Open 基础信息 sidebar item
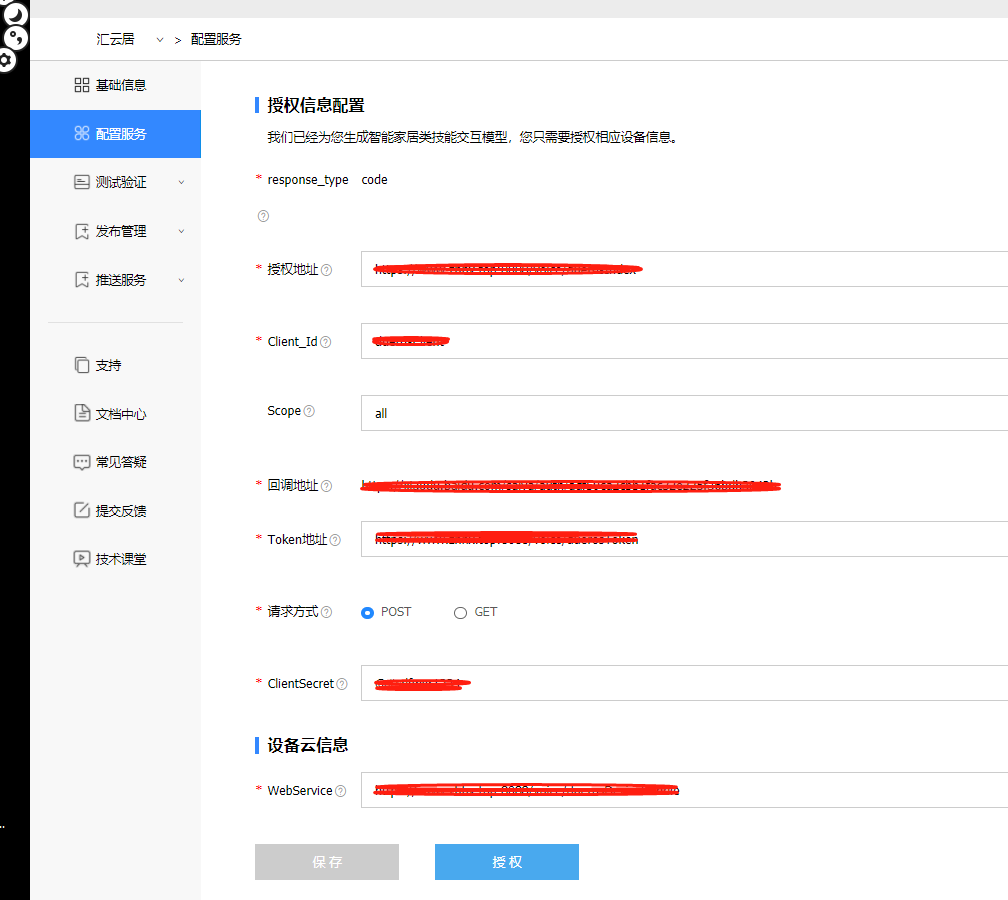 click(x=115, y=85)
